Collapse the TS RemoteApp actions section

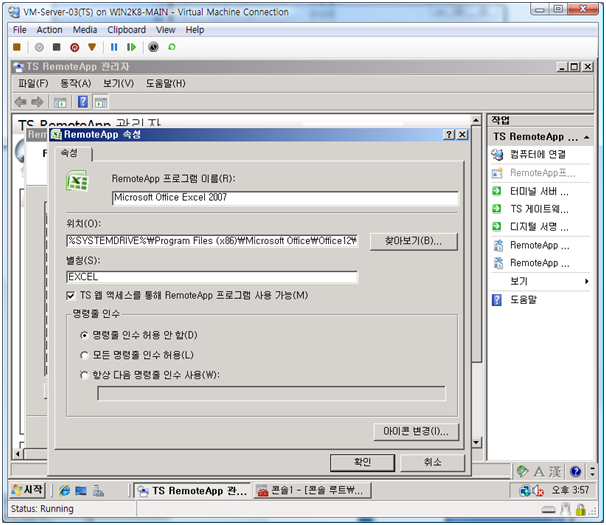pos(587,137)
